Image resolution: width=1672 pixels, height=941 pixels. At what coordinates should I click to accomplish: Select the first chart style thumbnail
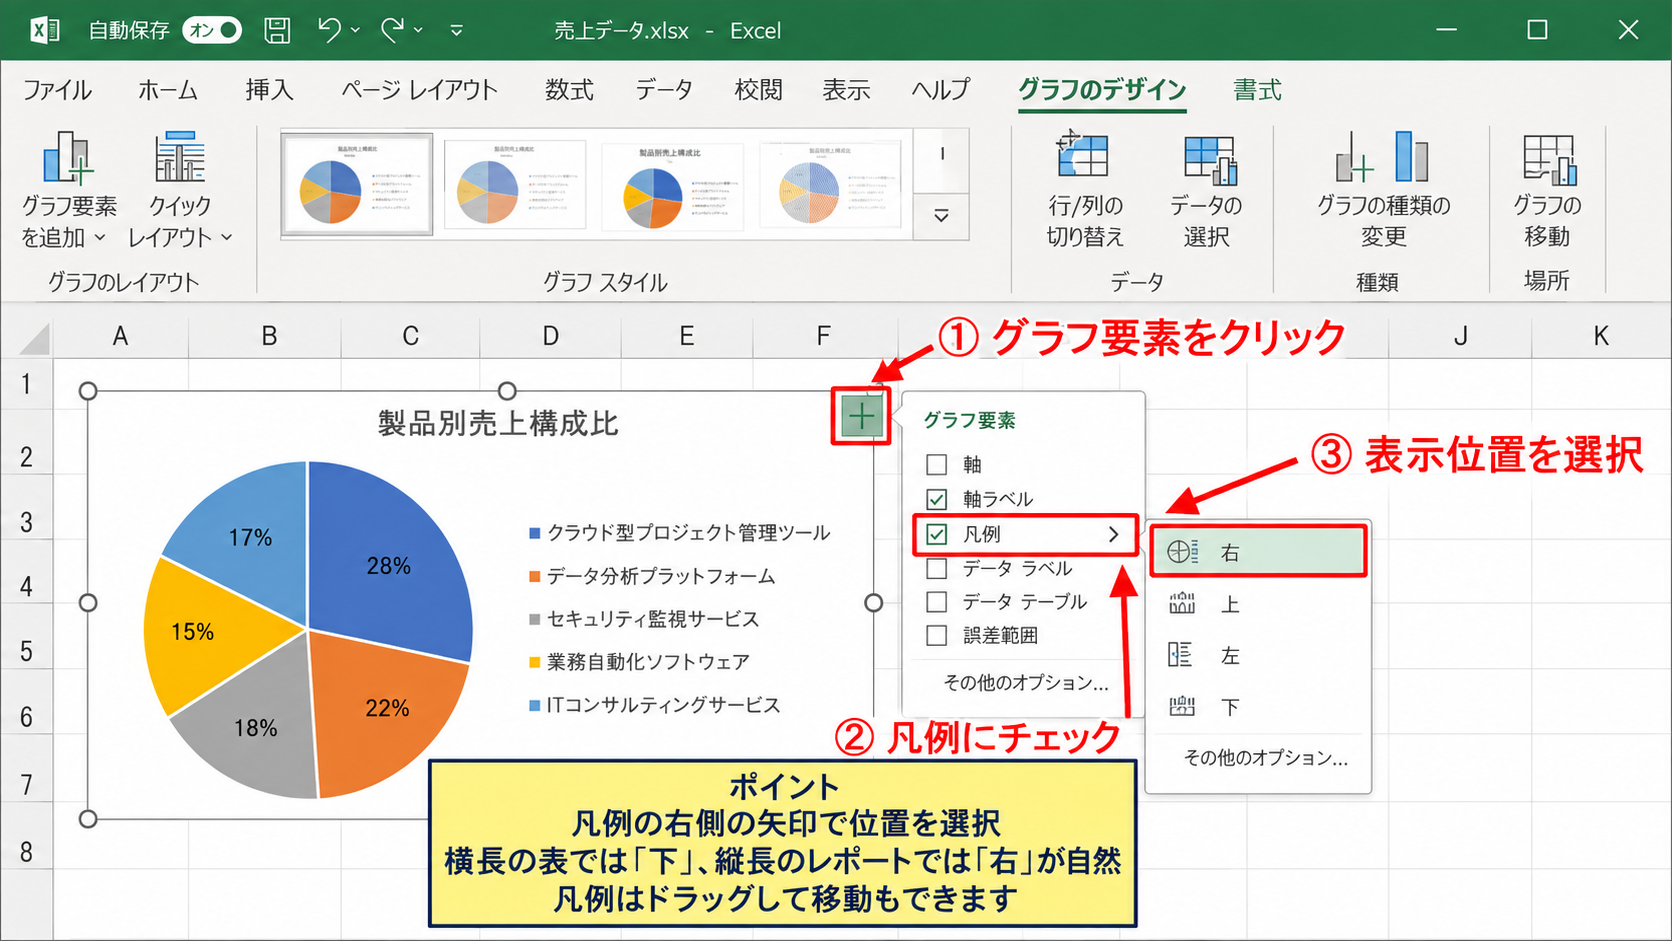click(x=357, y=185)
